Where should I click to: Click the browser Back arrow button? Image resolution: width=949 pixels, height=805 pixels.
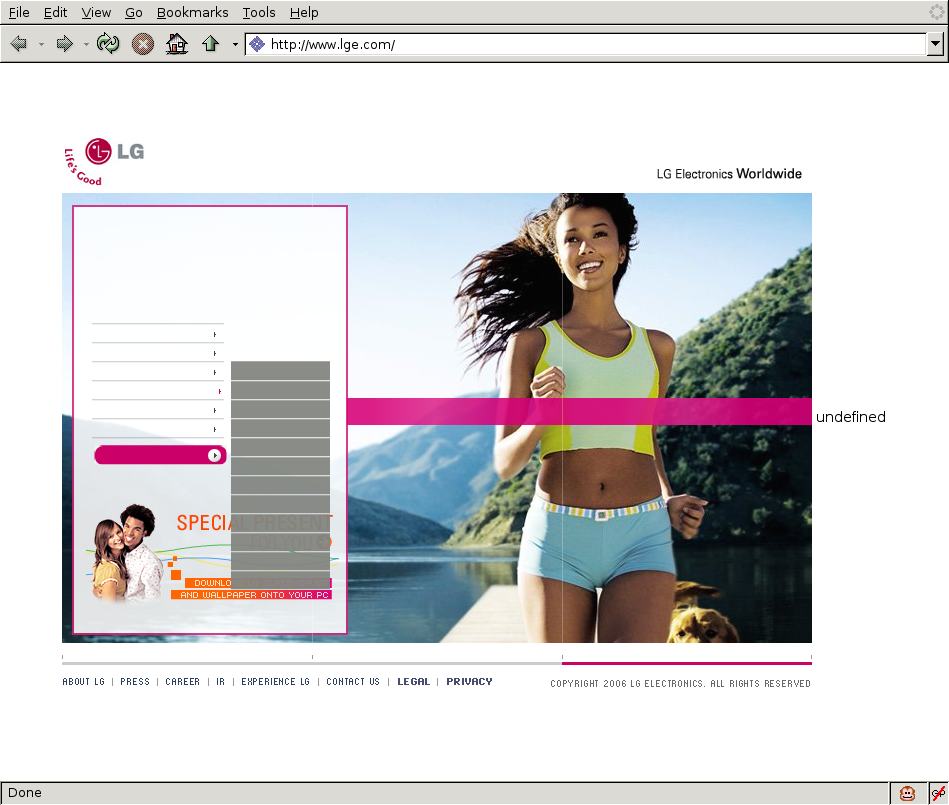[18, 44]
